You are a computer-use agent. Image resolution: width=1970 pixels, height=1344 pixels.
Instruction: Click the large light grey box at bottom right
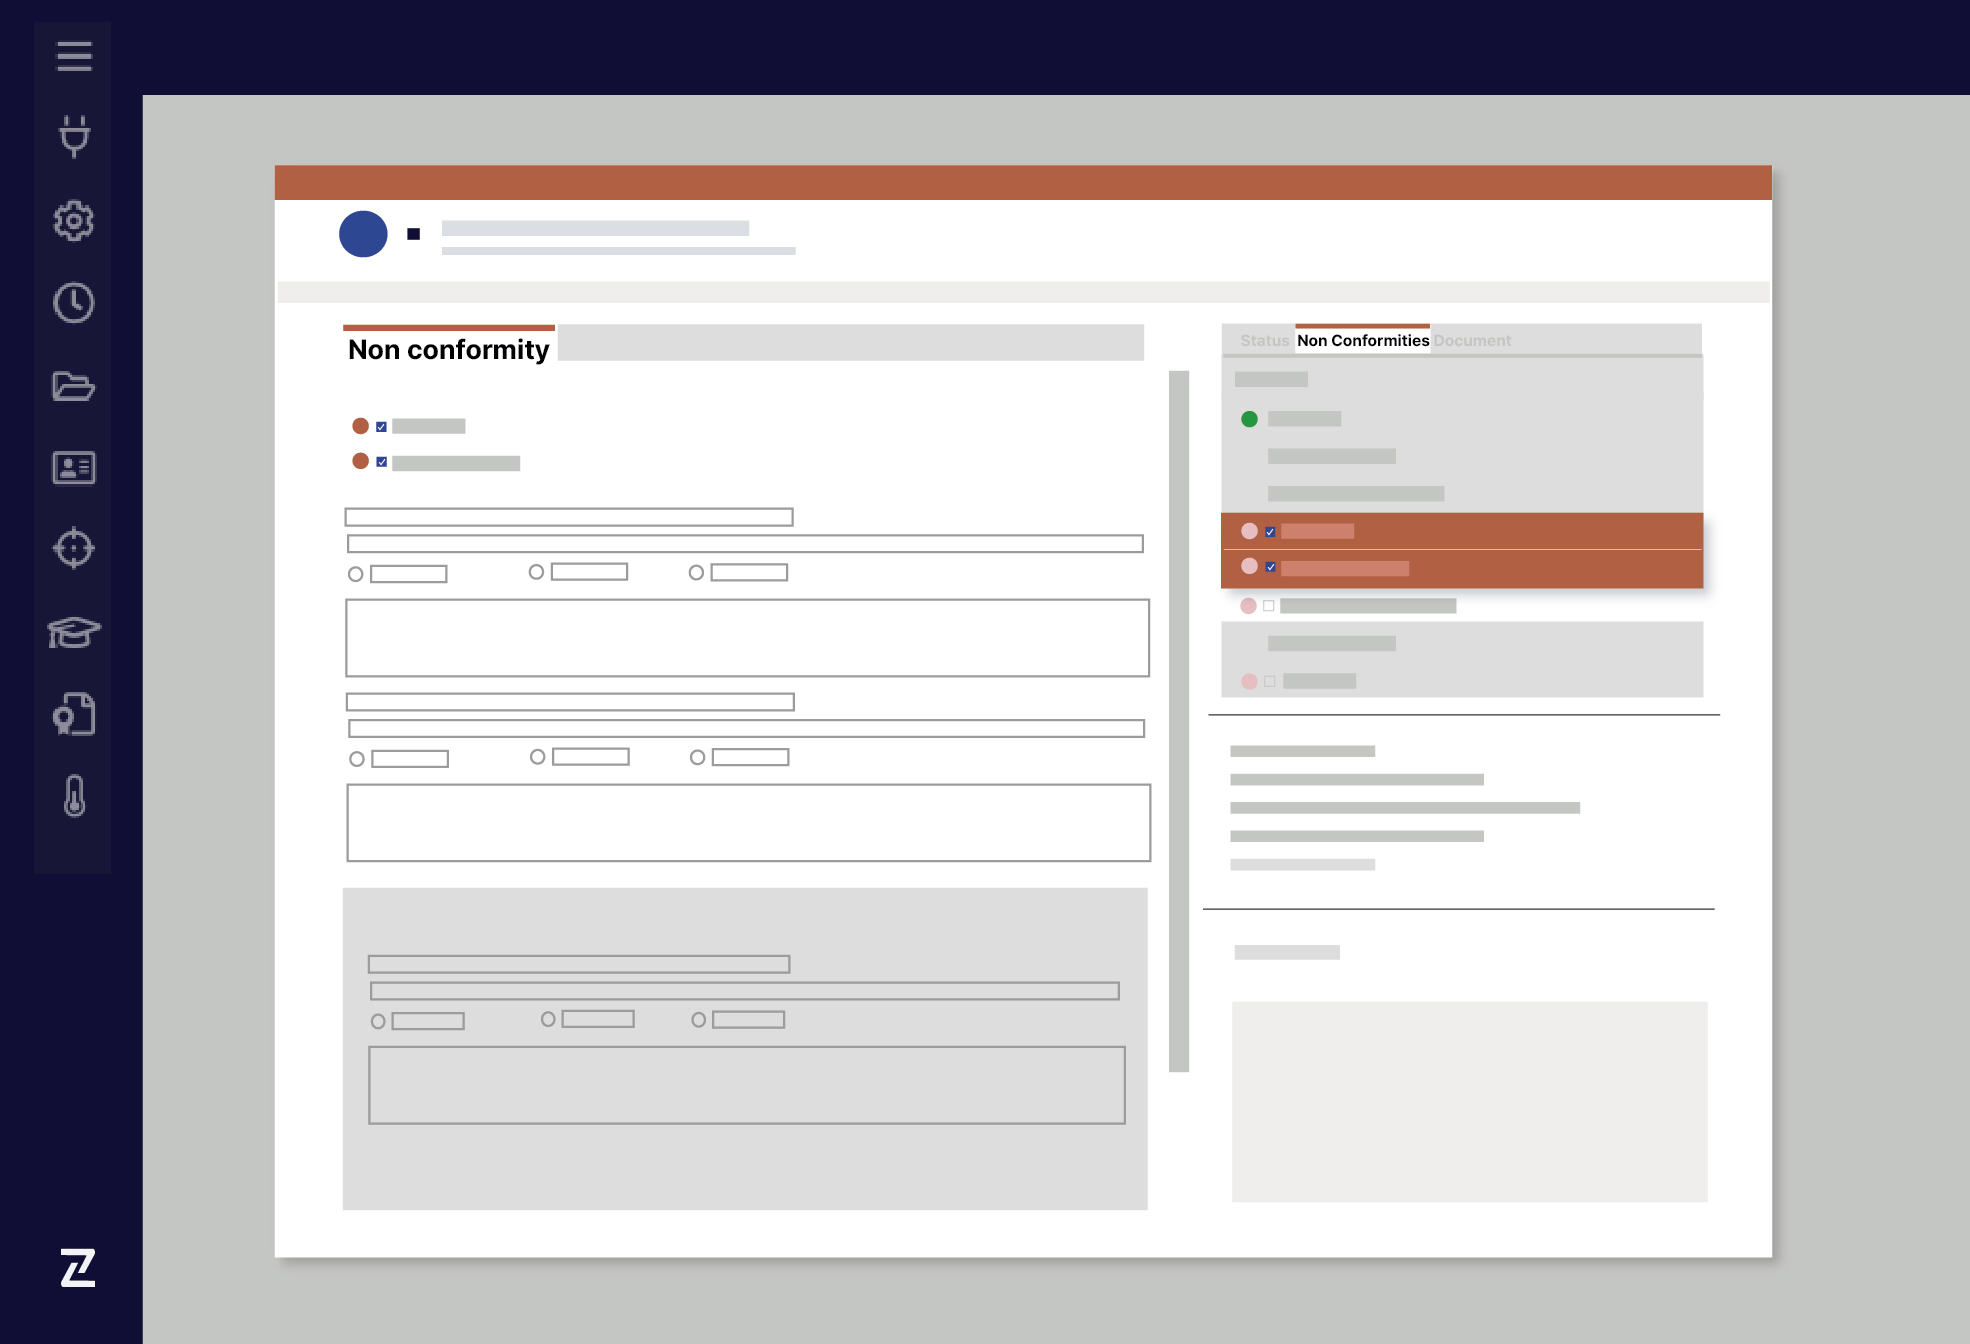coord(1469,1102)
